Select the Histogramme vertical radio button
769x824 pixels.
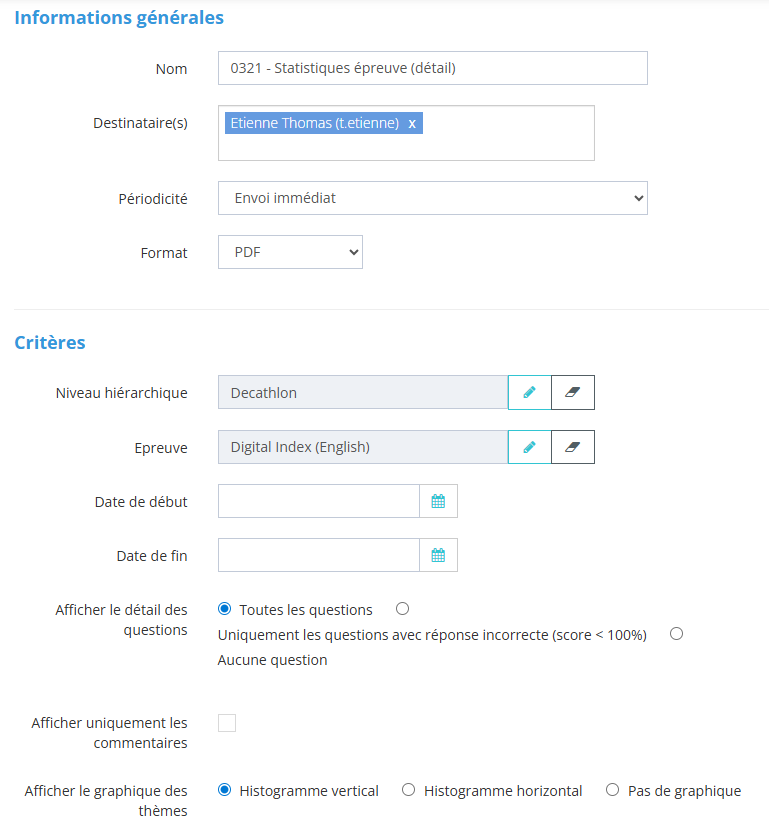click(224, 790)
